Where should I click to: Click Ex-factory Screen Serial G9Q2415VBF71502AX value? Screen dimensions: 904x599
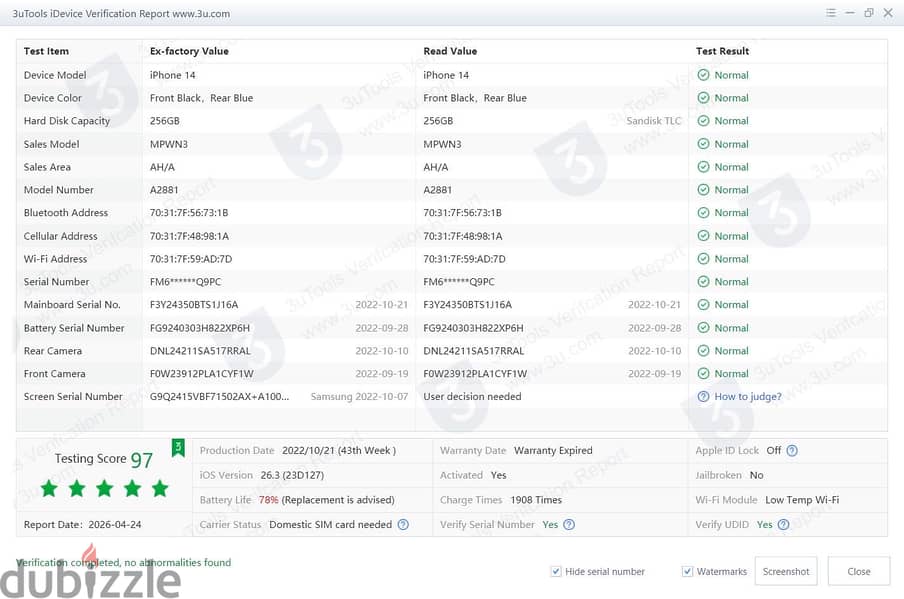click(x=220, y=397)
